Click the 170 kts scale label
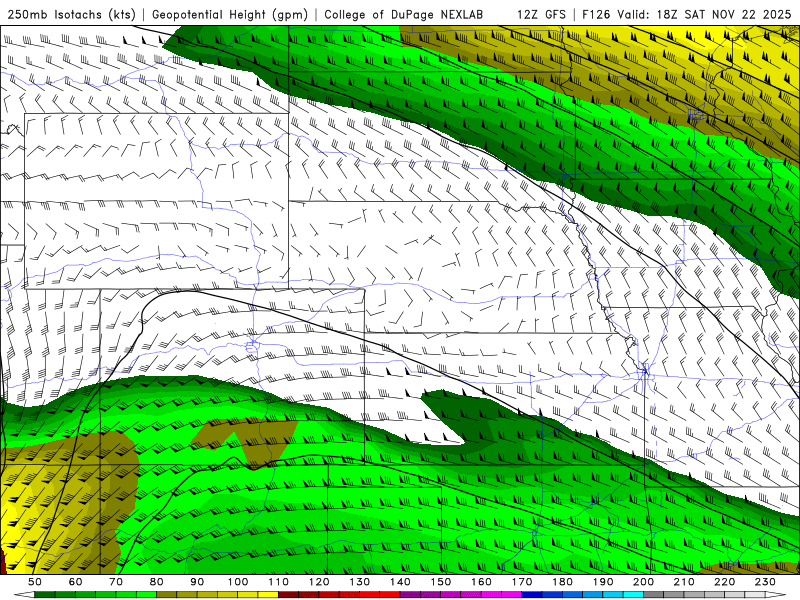Screen dimensions: 800x600 click(x=522, y=582)
